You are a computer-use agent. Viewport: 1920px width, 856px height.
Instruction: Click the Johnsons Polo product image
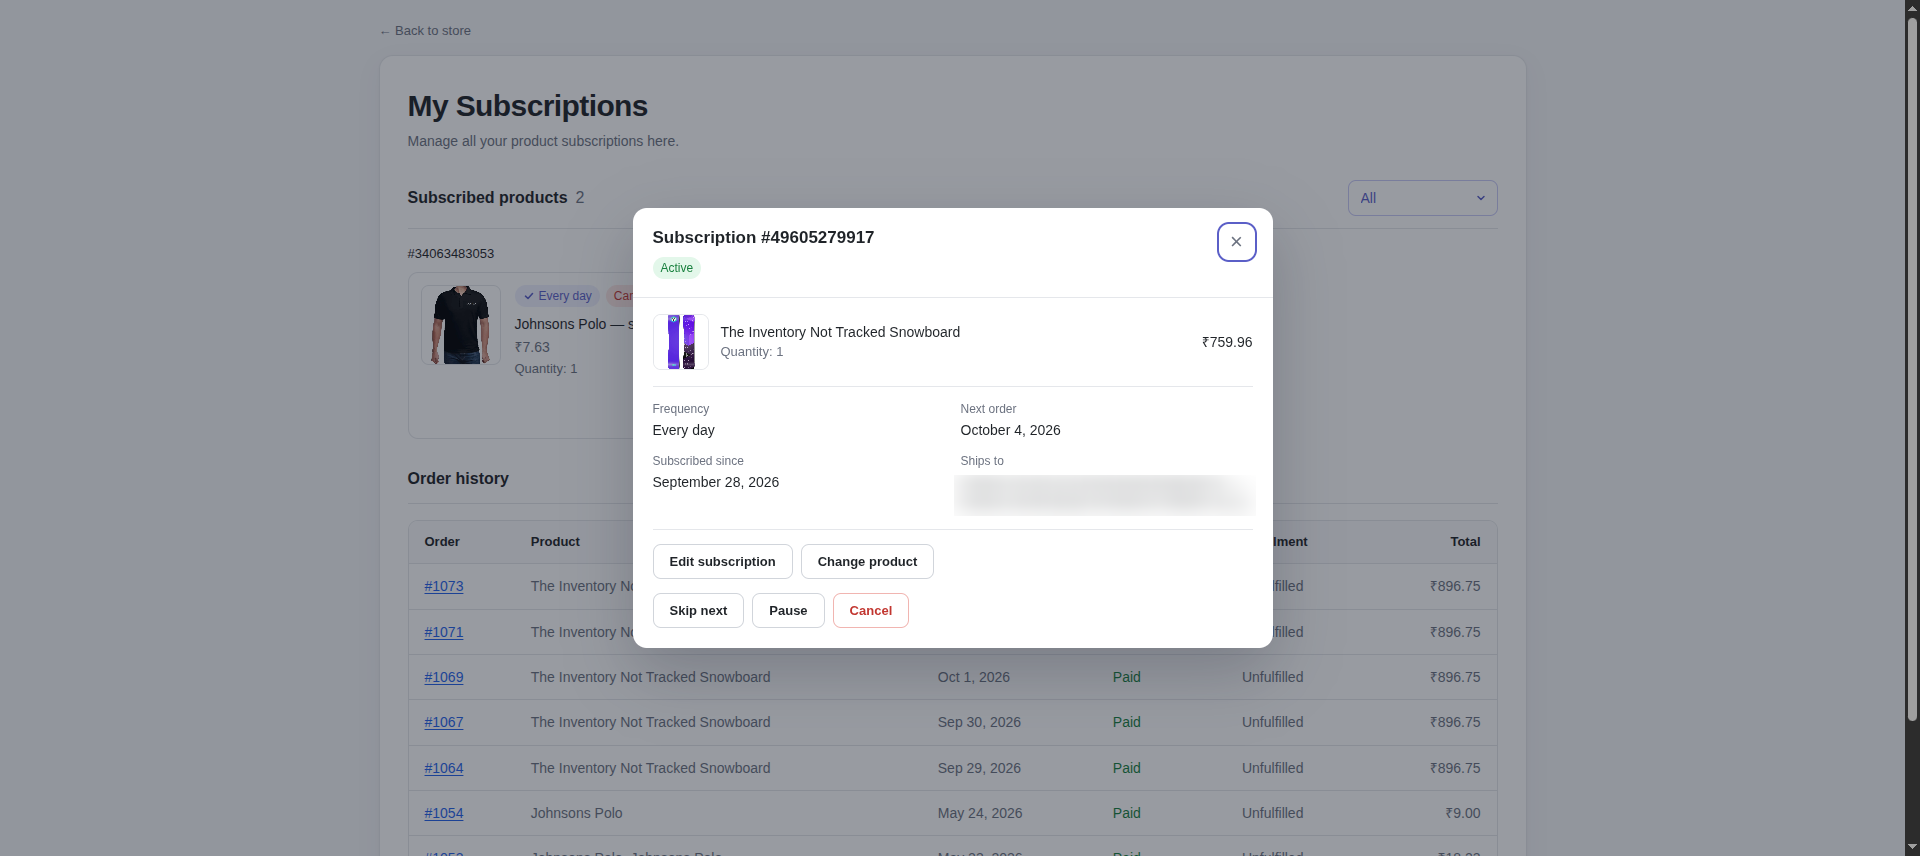461,325
